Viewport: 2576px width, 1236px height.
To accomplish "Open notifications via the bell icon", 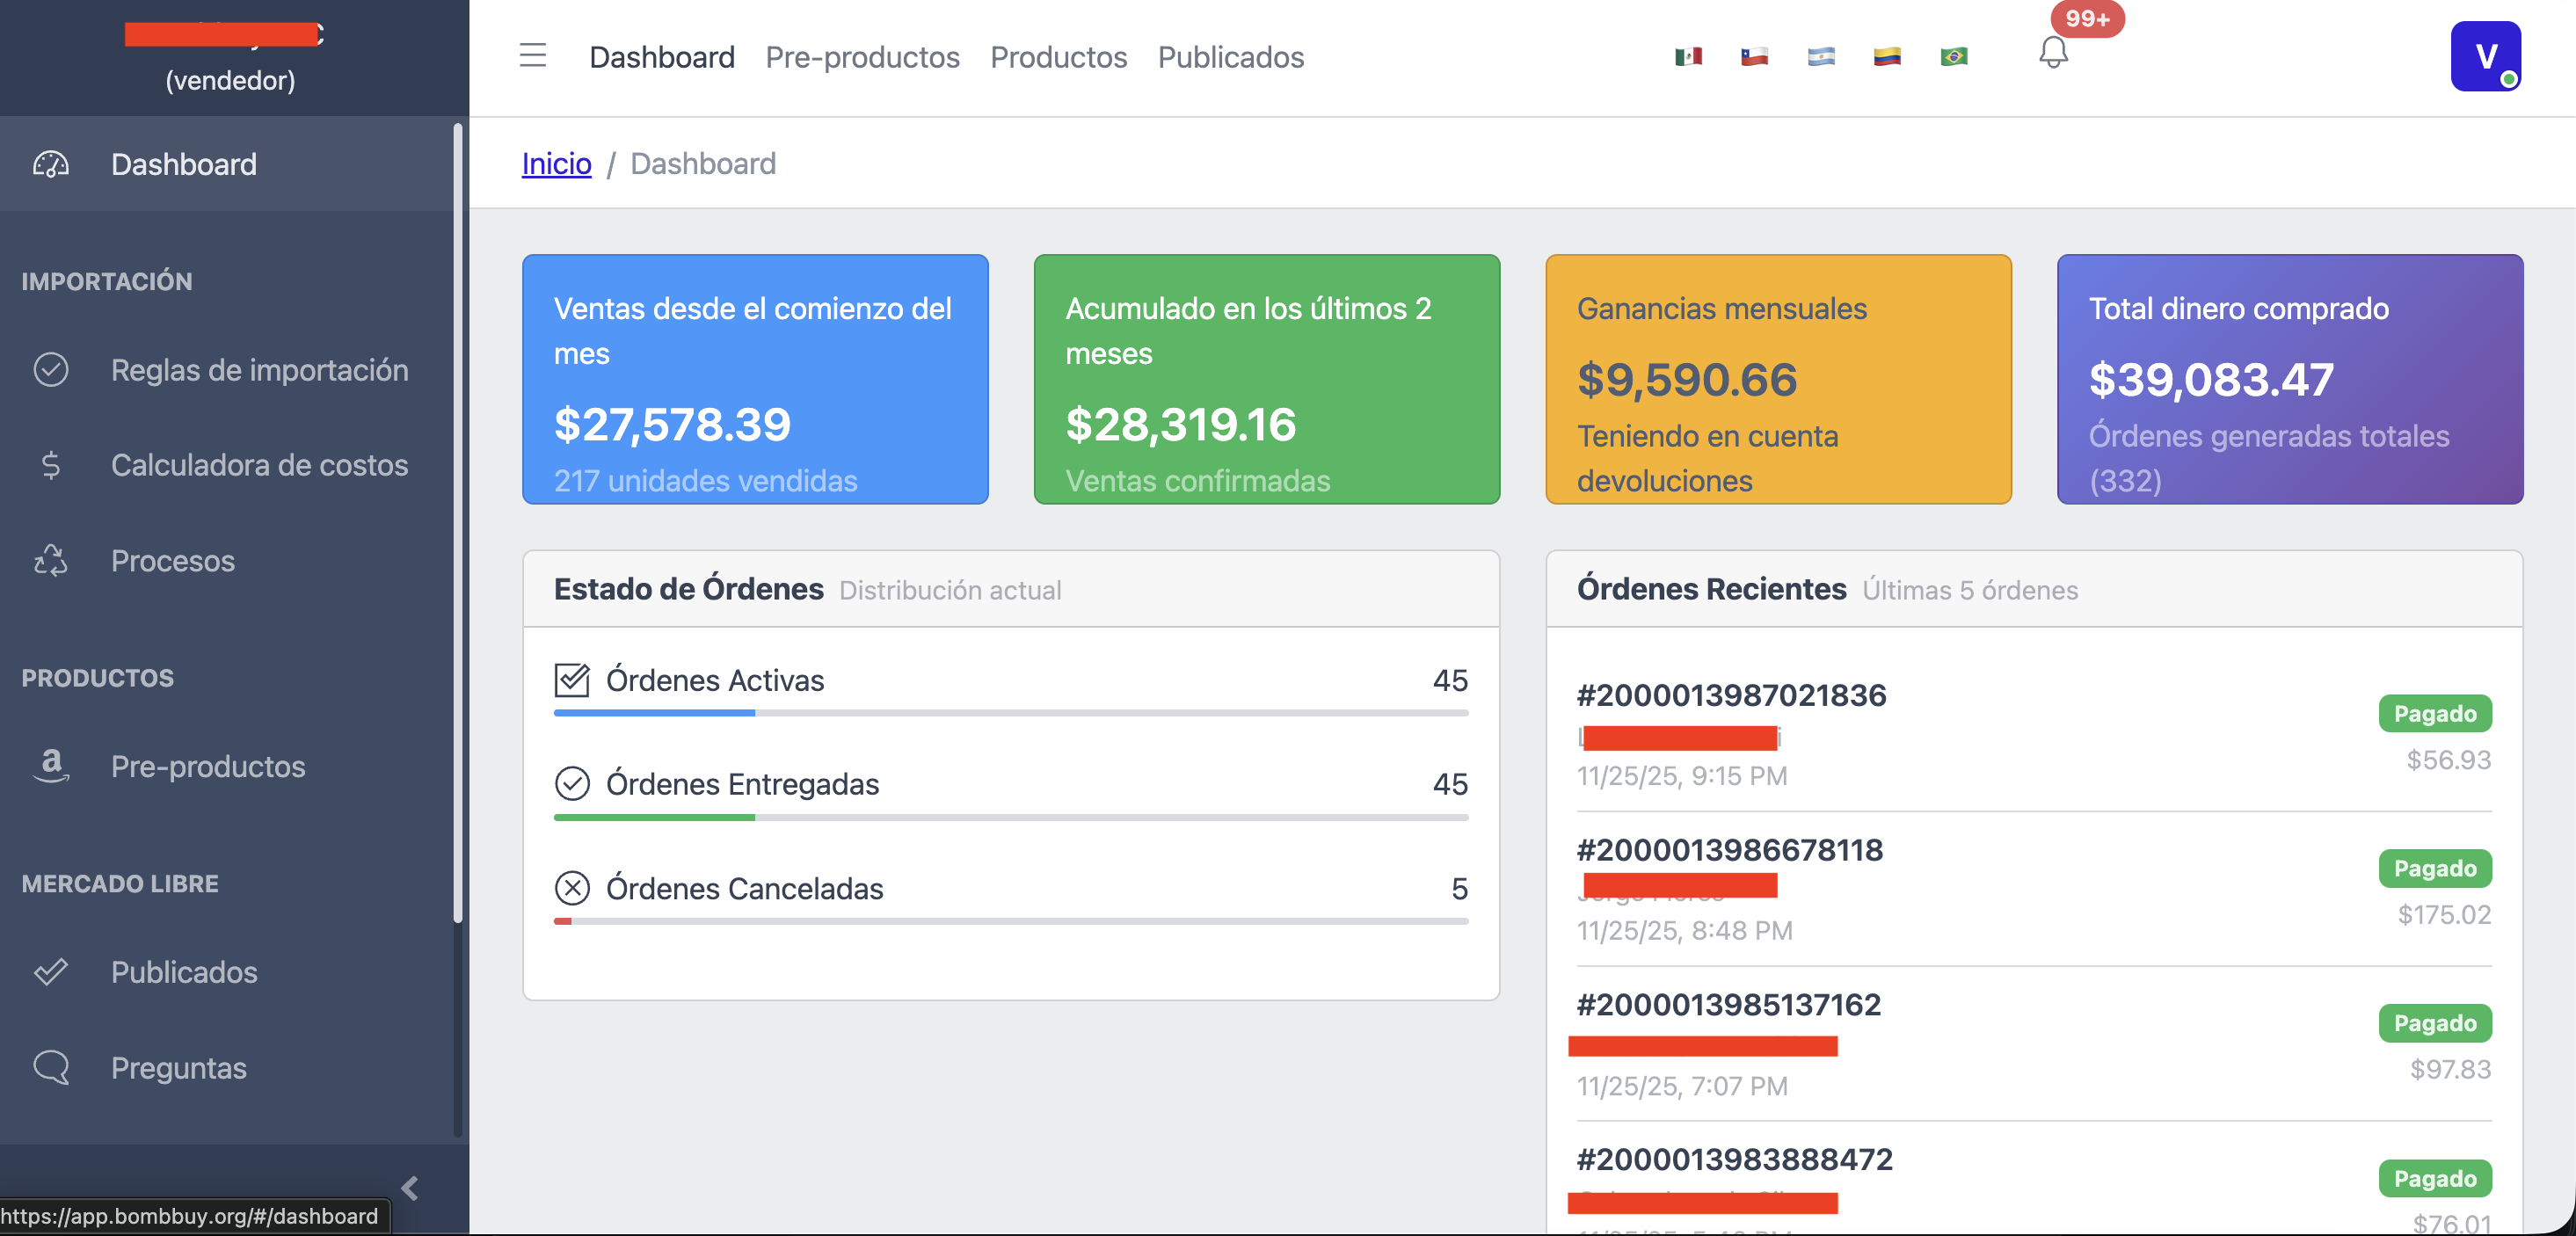I will point(2055,55).
